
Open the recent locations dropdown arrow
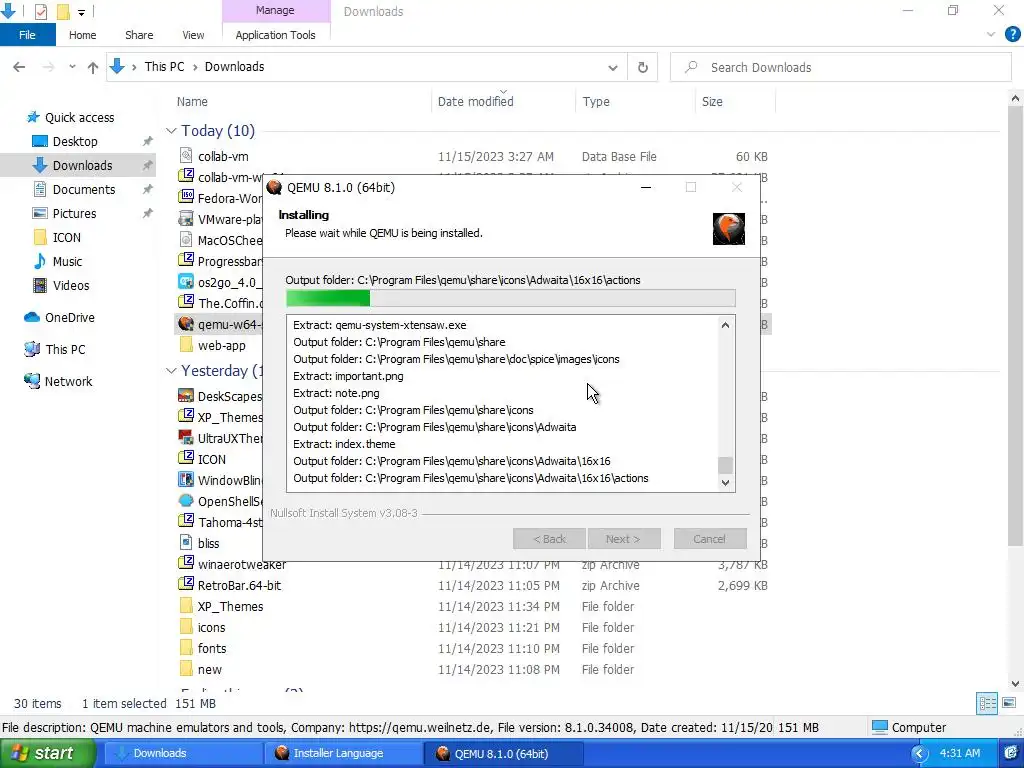click(72, 67)
